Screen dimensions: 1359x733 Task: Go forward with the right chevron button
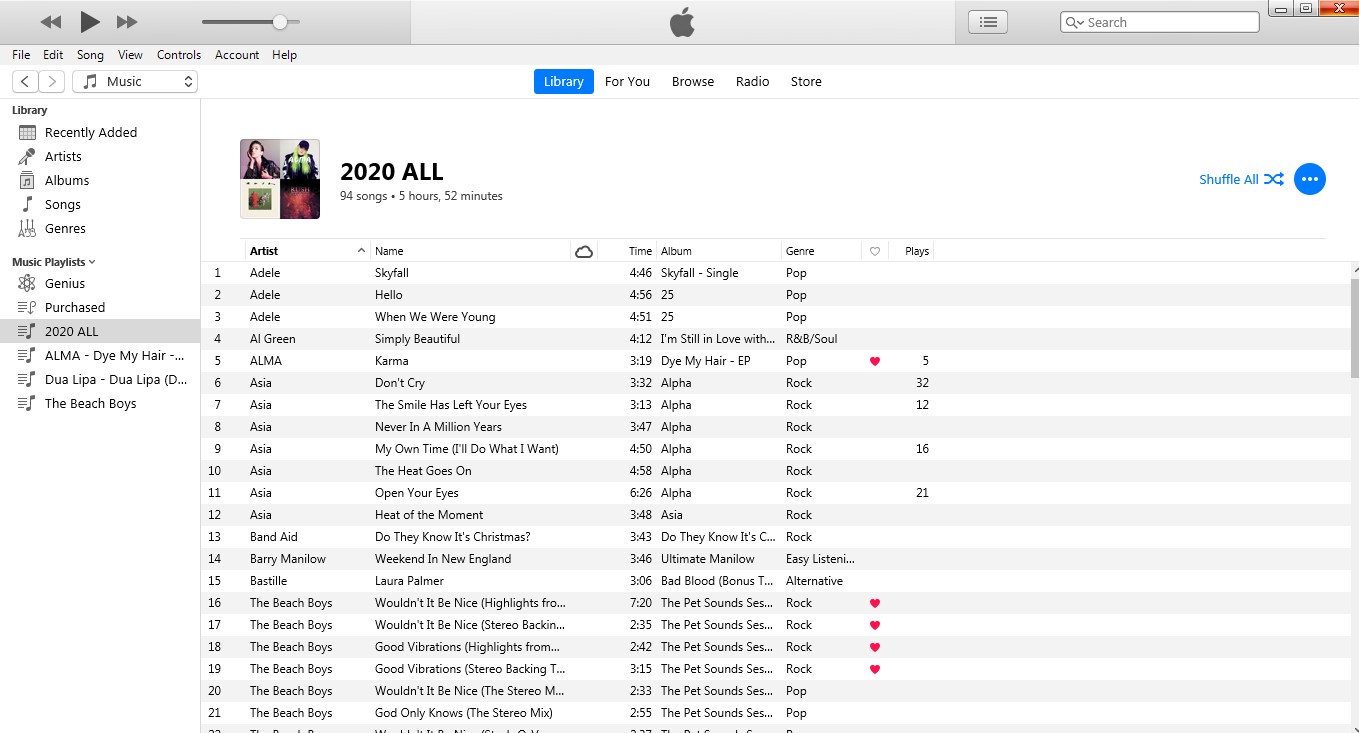click(x=52, y=82)
